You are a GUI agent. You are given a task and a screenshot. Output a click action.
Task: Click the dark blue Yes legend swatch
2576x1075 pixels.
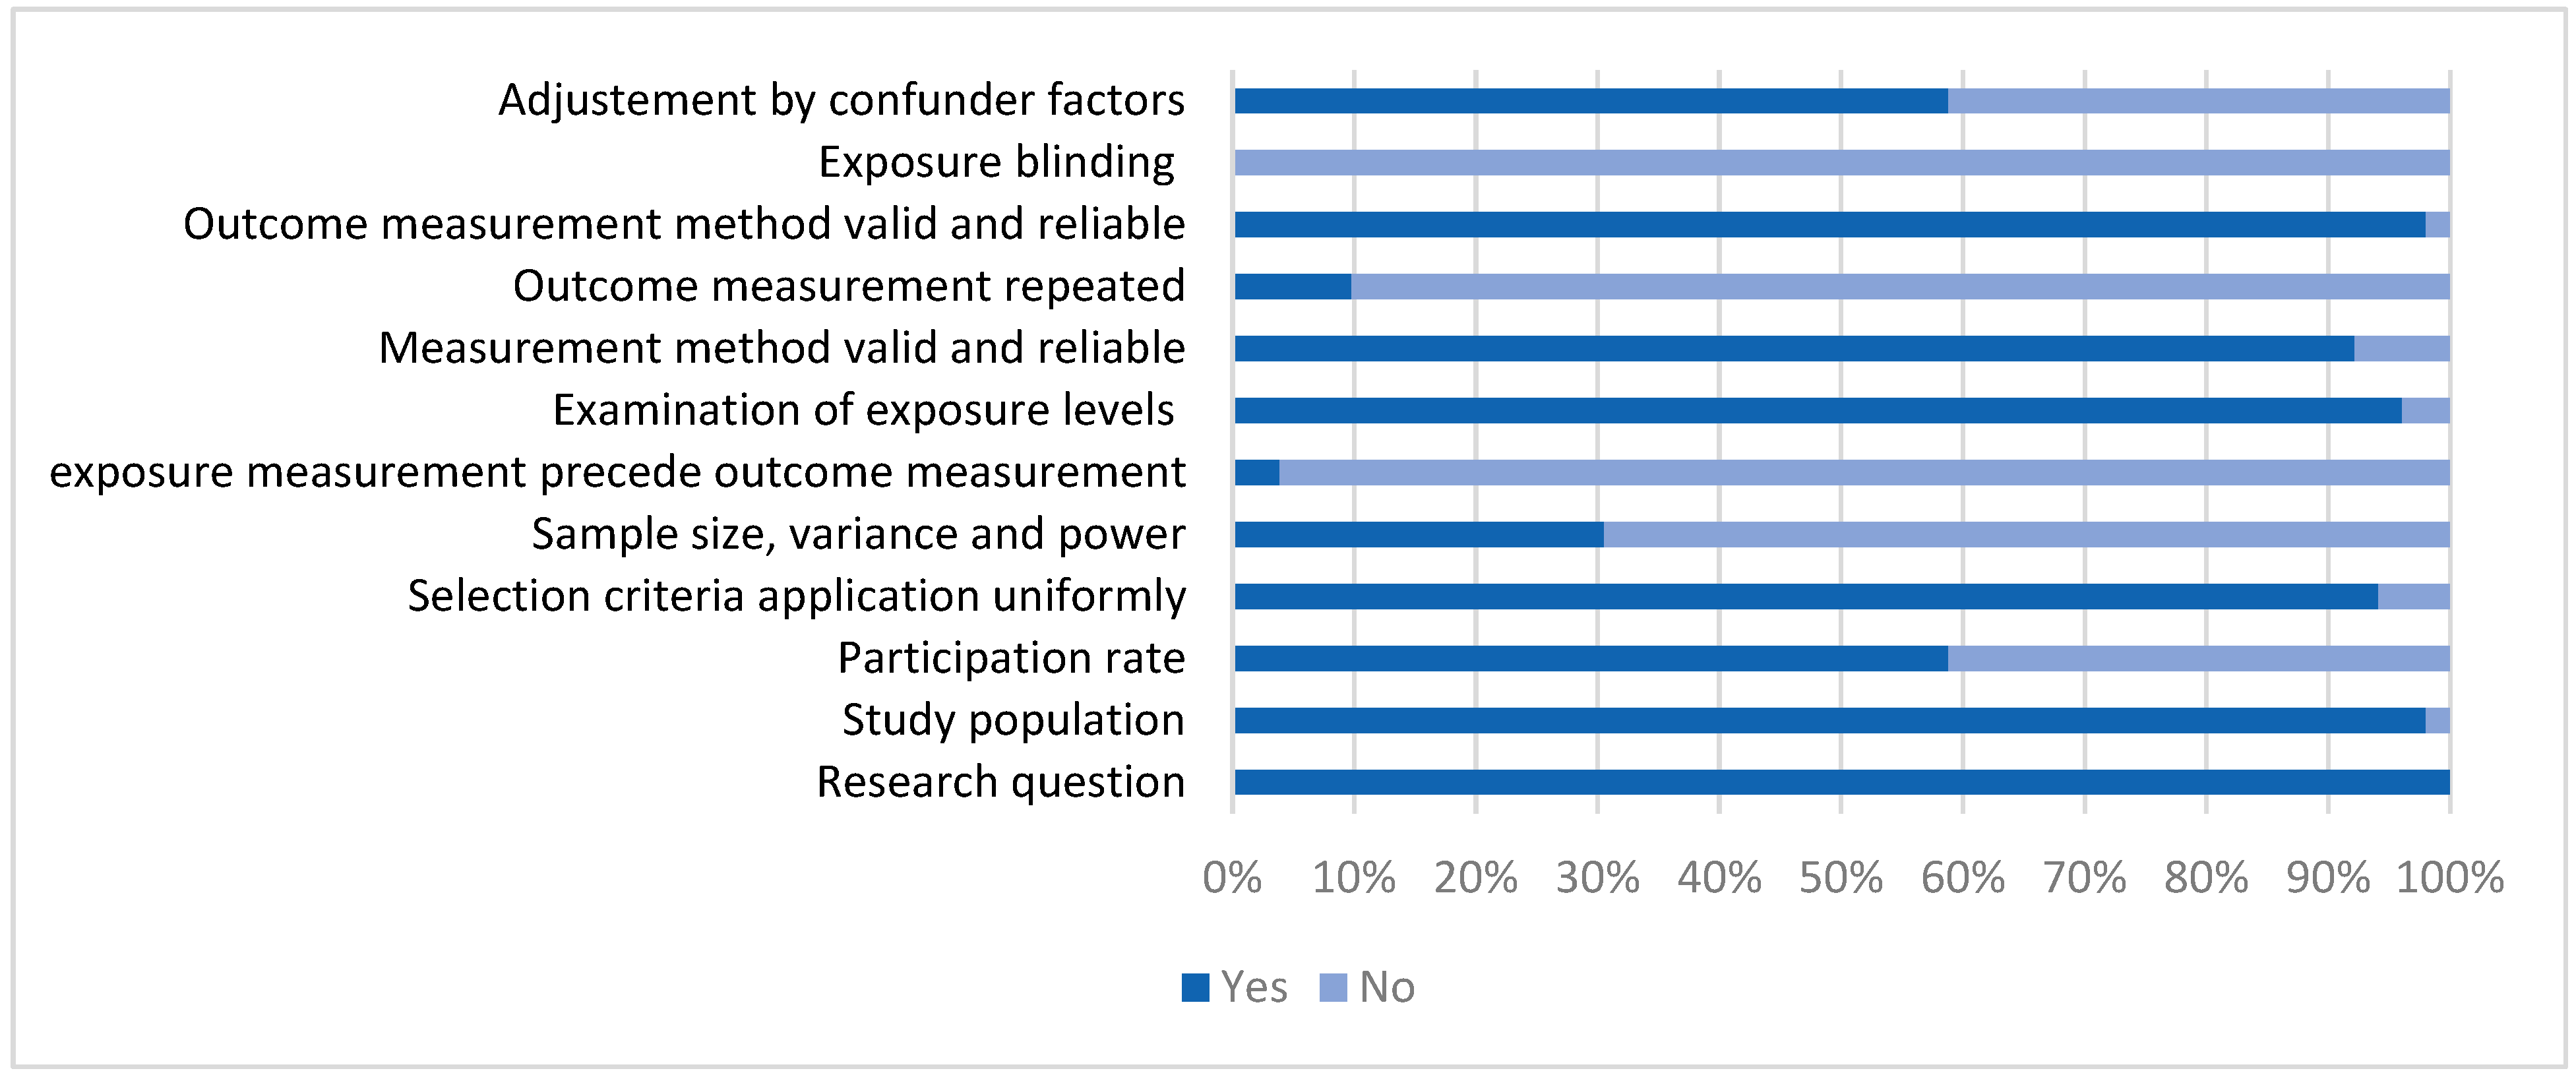tap(1195, 987)
